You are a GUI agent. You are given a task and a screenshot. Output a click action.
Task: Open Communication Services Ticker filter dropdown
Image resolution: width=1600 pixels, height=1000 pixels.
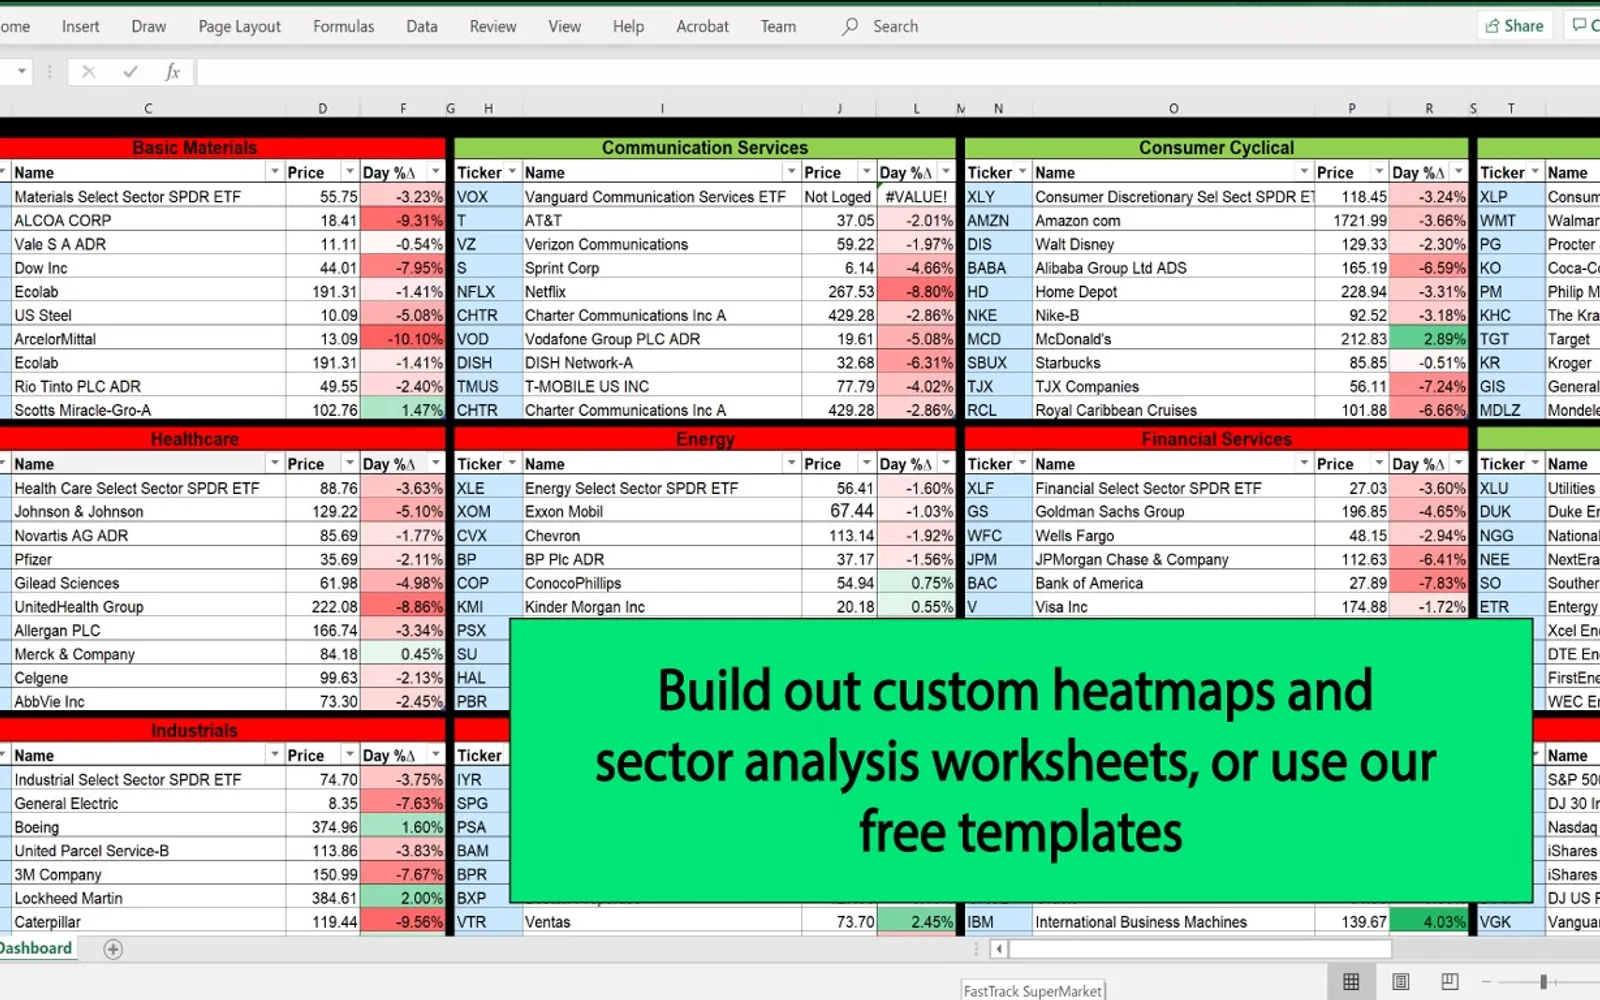click(x=512, y=172)
